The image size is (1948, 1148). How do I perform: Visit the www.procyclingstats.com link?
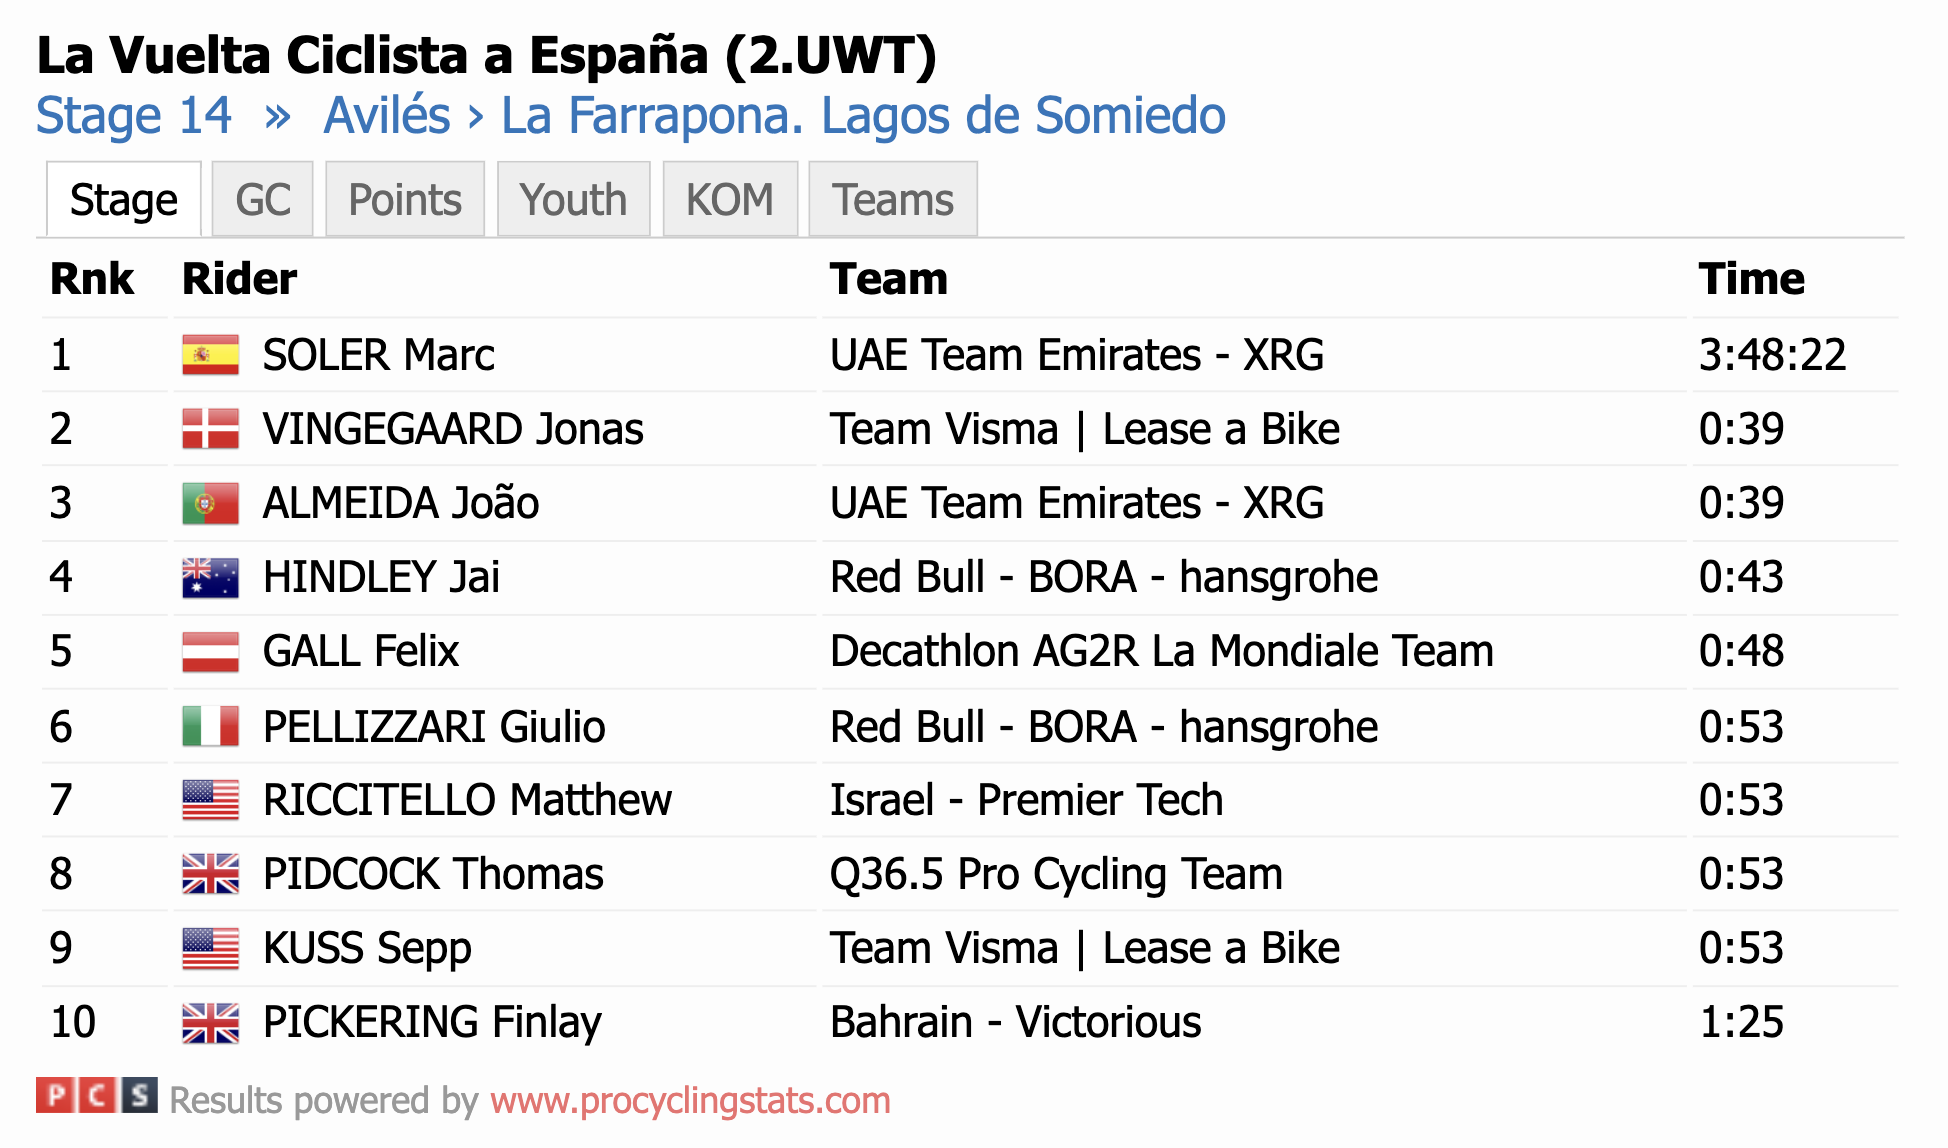point(690,1100)
